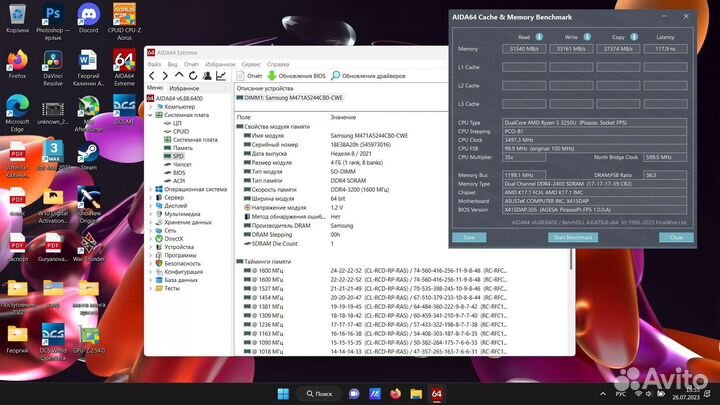
Task: Click Start Benchmark button
Action: tap(573, 237)
